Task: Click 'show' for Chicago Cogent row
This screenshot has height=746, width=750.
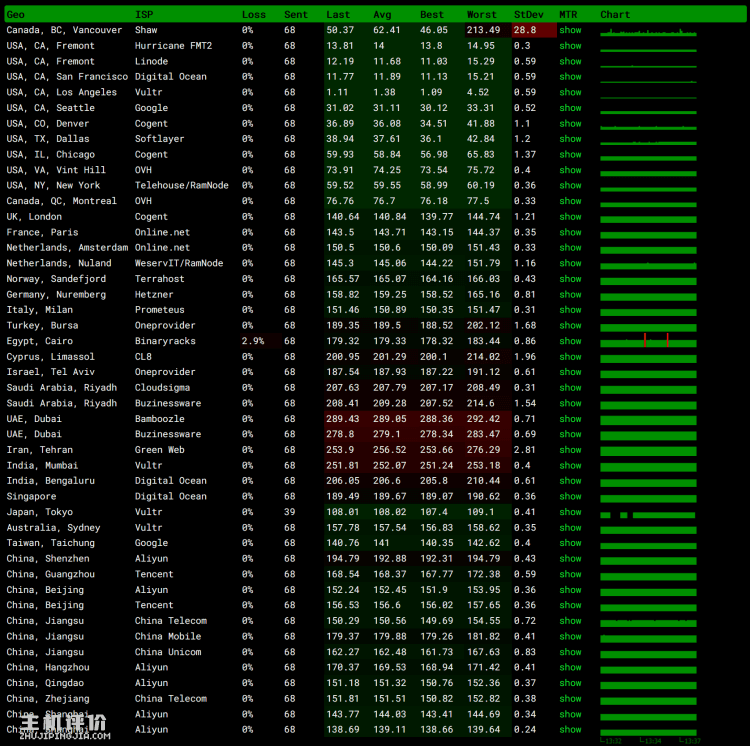Action: pos(570,154)
